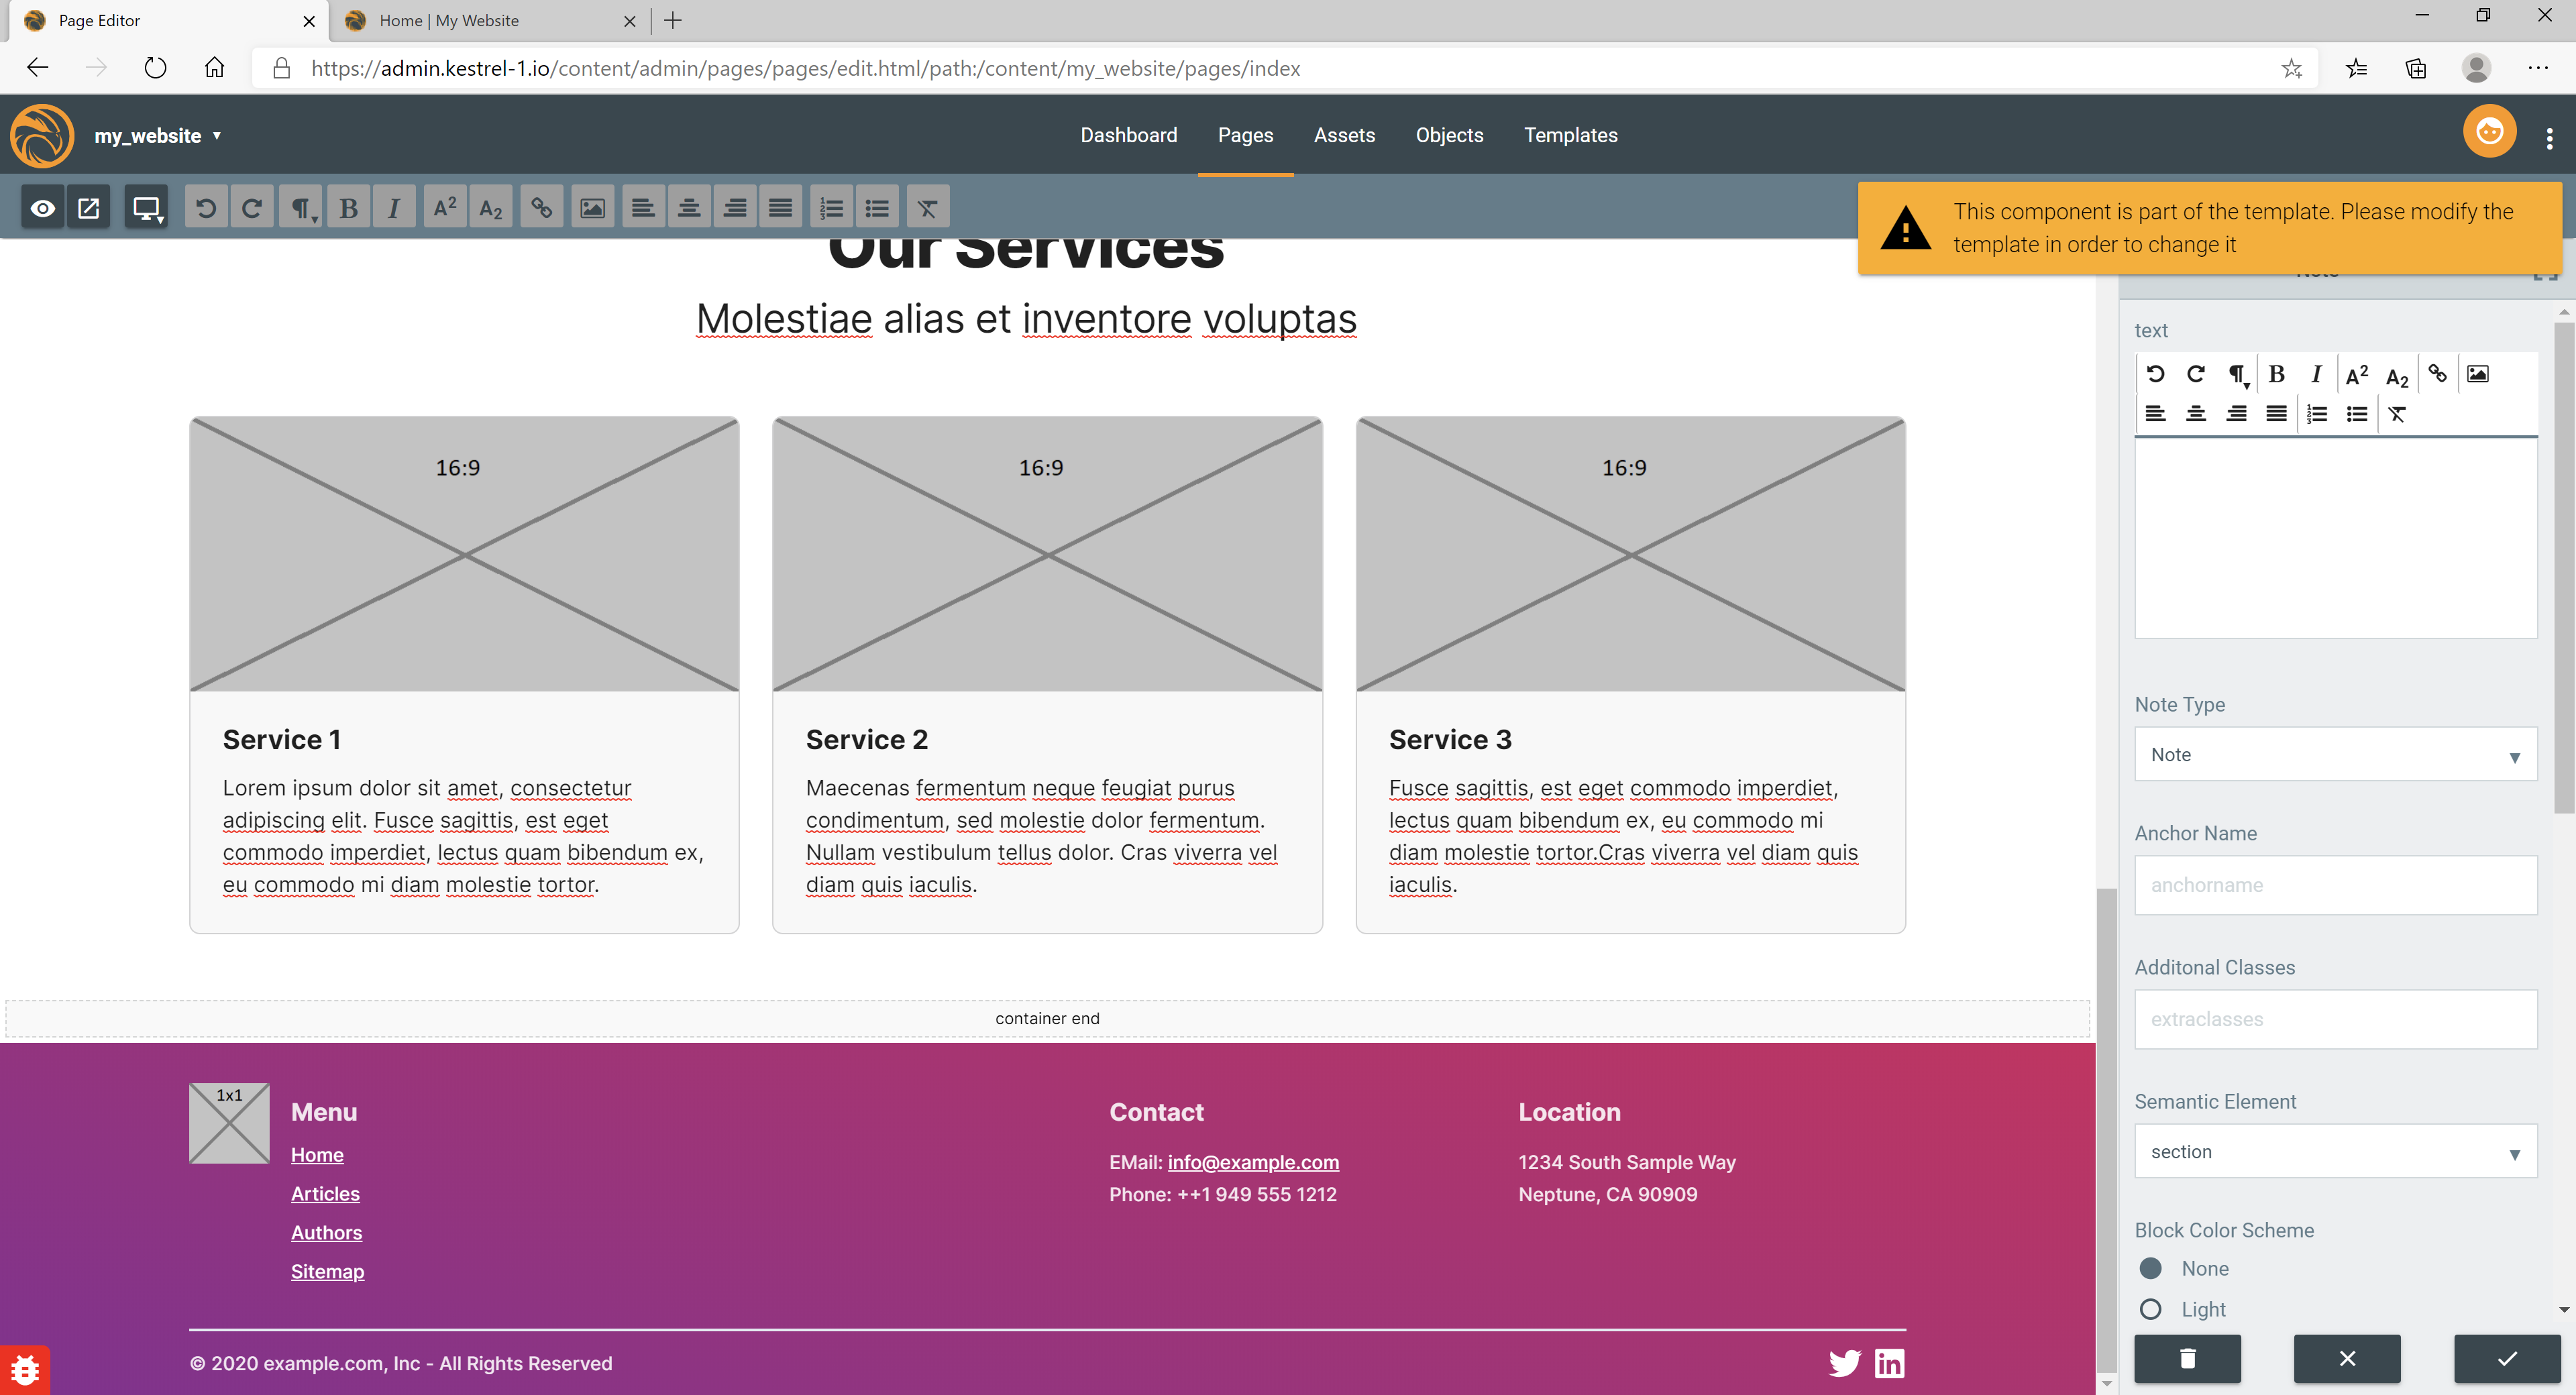The height and width of the screenshot is (1395, 2576).
Task: Click the orange bug report icon
Action: pos(25,1369)
